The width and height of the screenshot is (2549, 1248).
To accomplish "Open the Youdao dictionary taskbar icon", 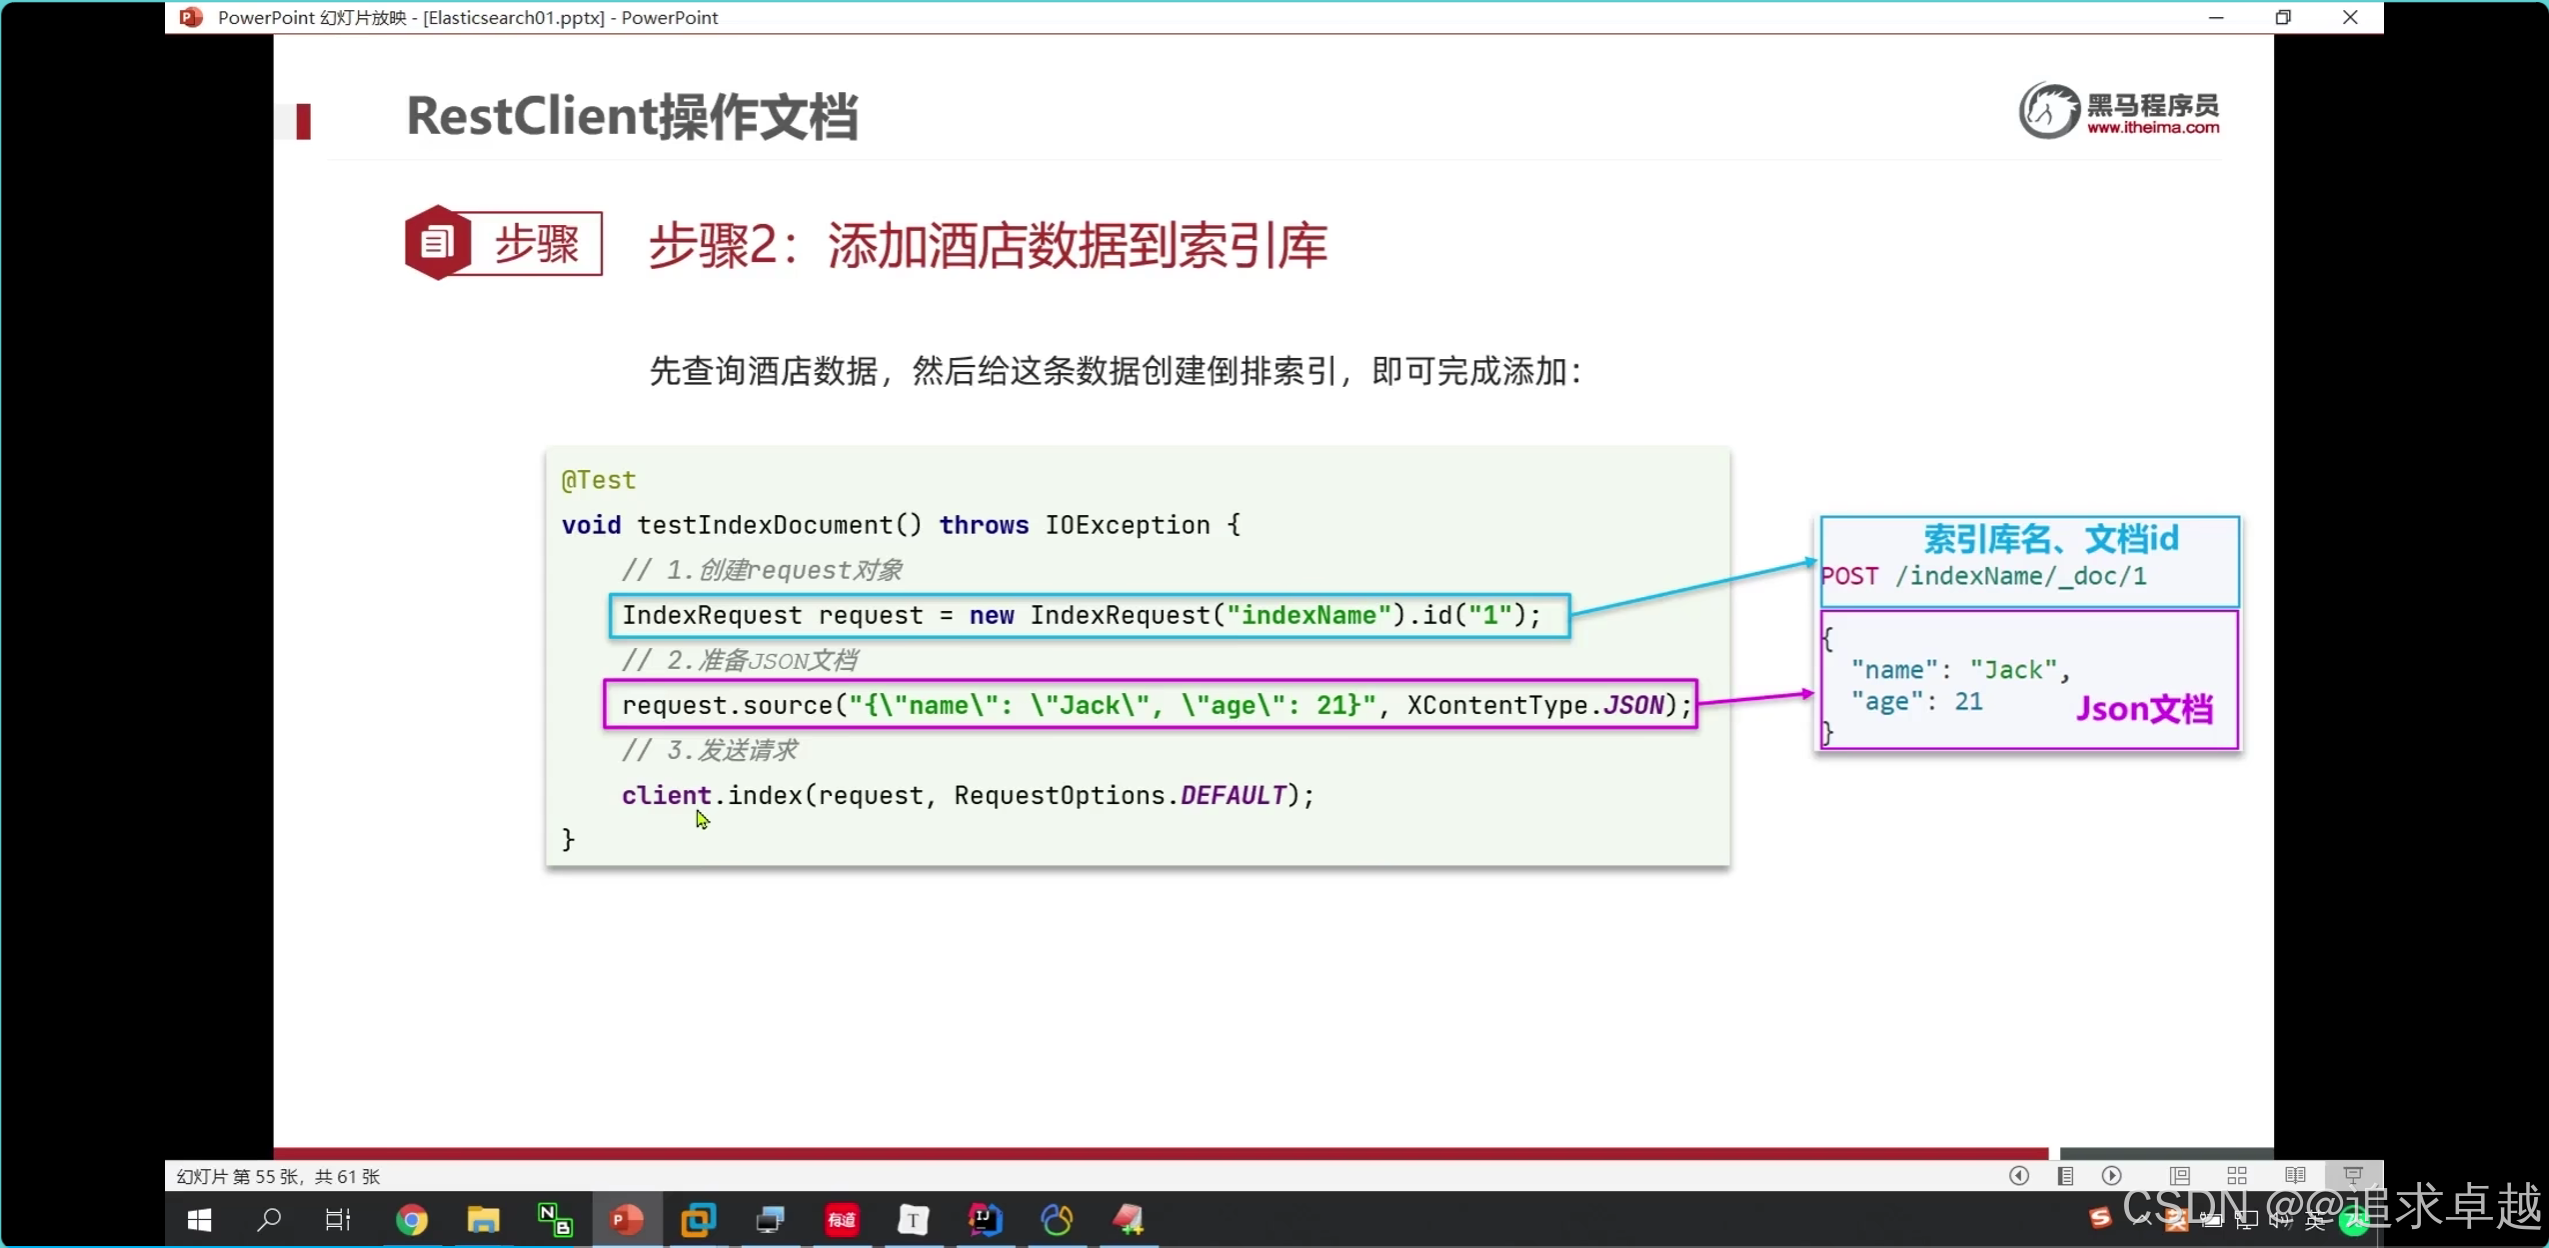I will pyautogui.click(x=842, y=1219).
